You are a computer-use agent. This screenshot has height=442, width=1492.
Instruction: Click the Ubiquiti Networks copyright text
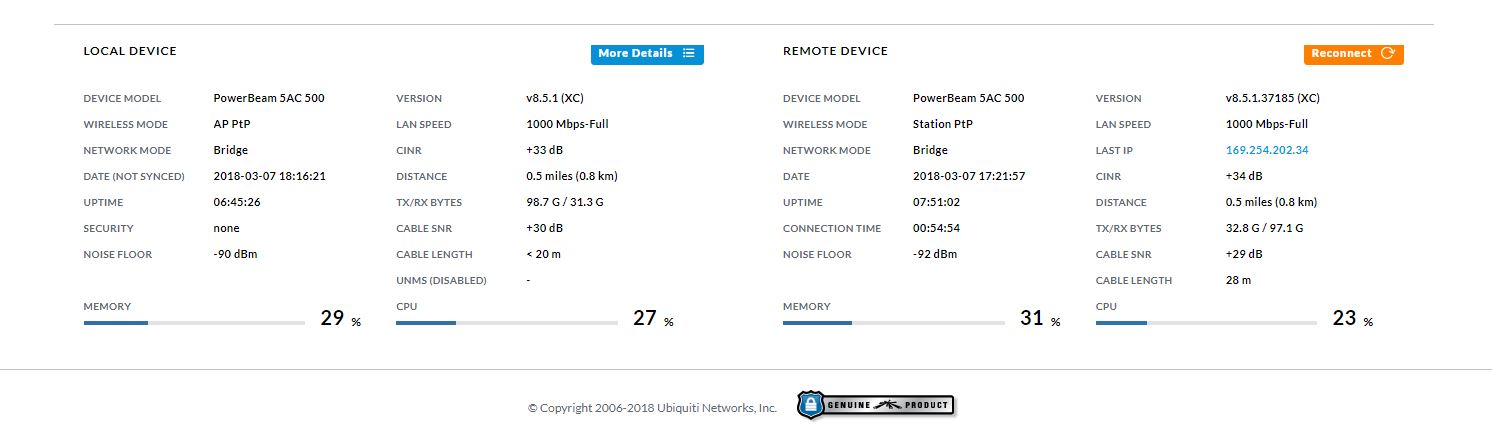click(652, 408)
